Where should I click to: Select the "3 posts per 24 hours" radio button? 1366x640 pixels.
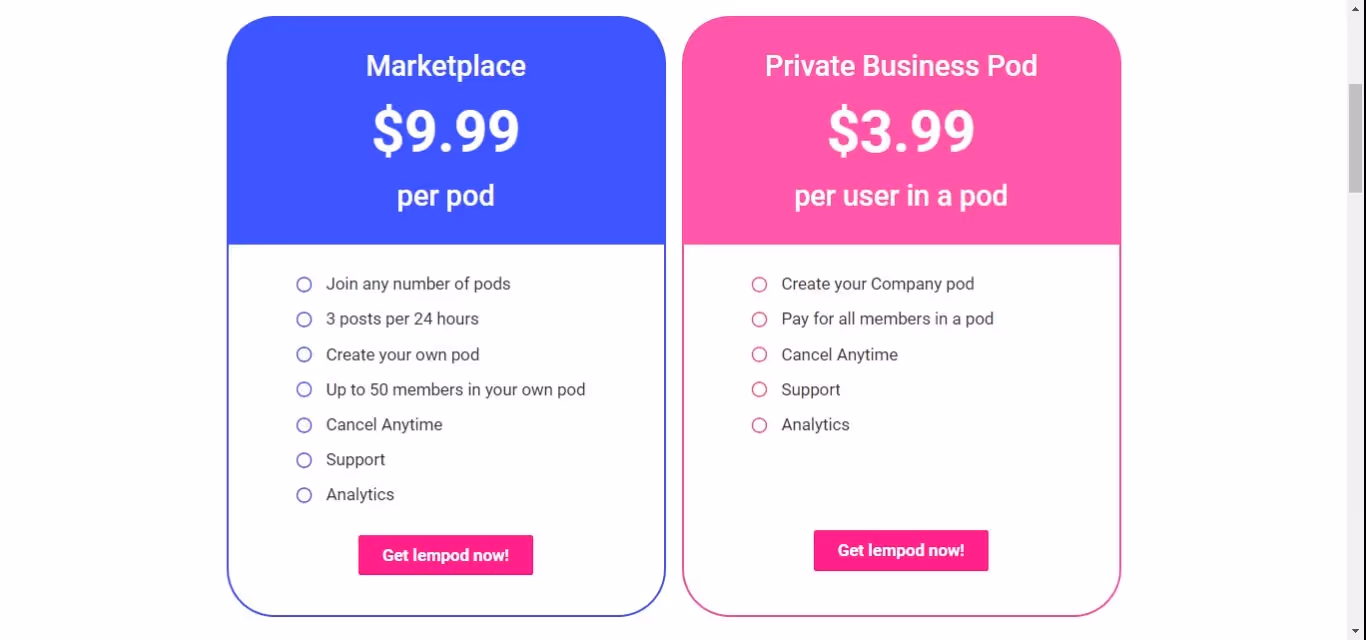(x=304, y=319)
